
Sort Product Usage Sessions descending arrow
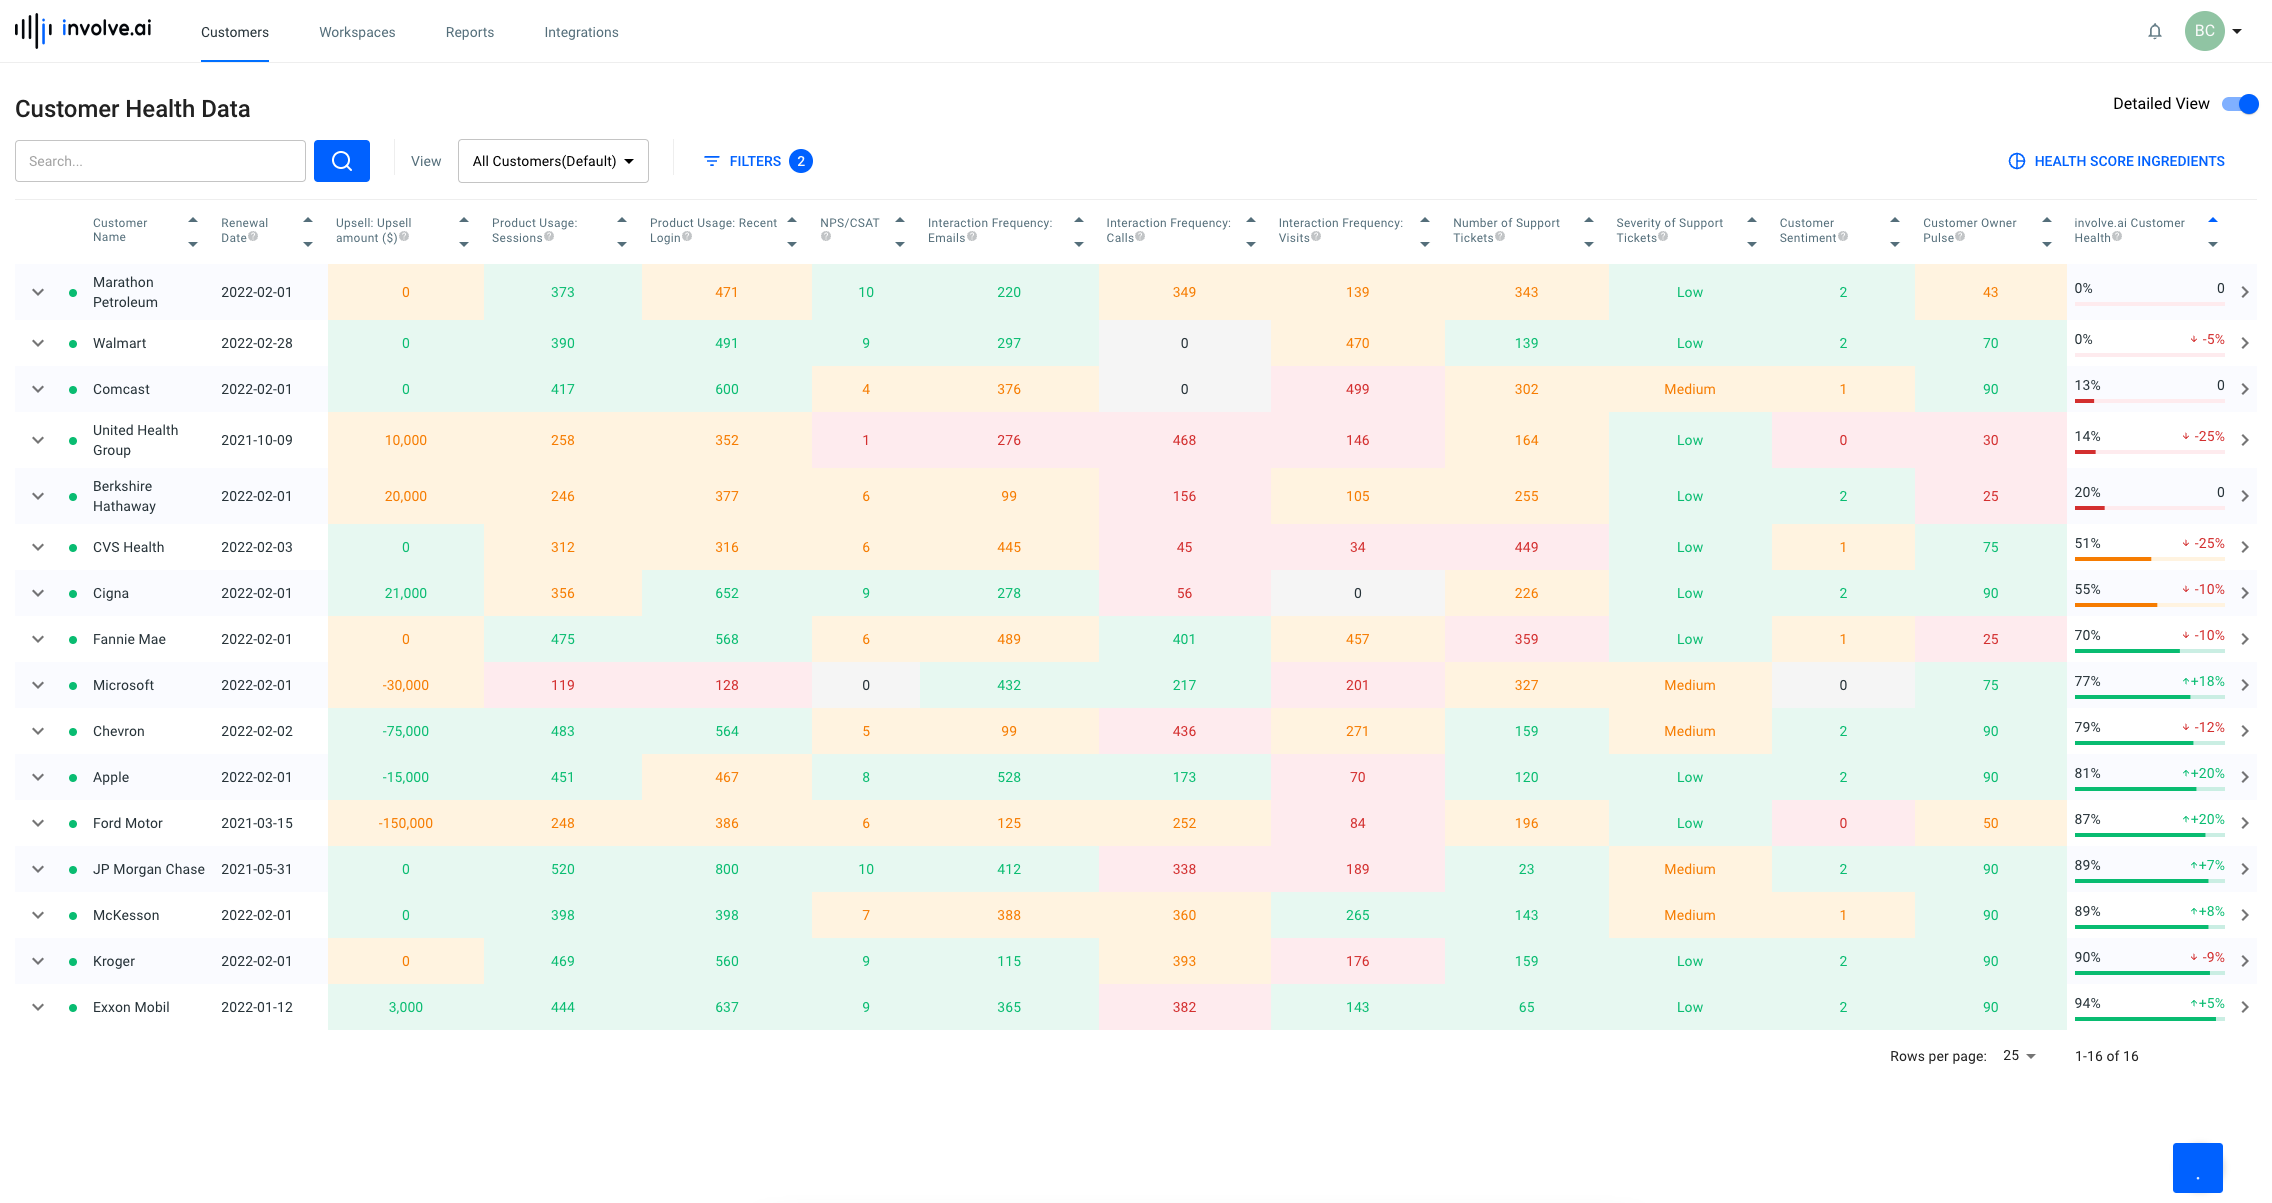point(622,244)
